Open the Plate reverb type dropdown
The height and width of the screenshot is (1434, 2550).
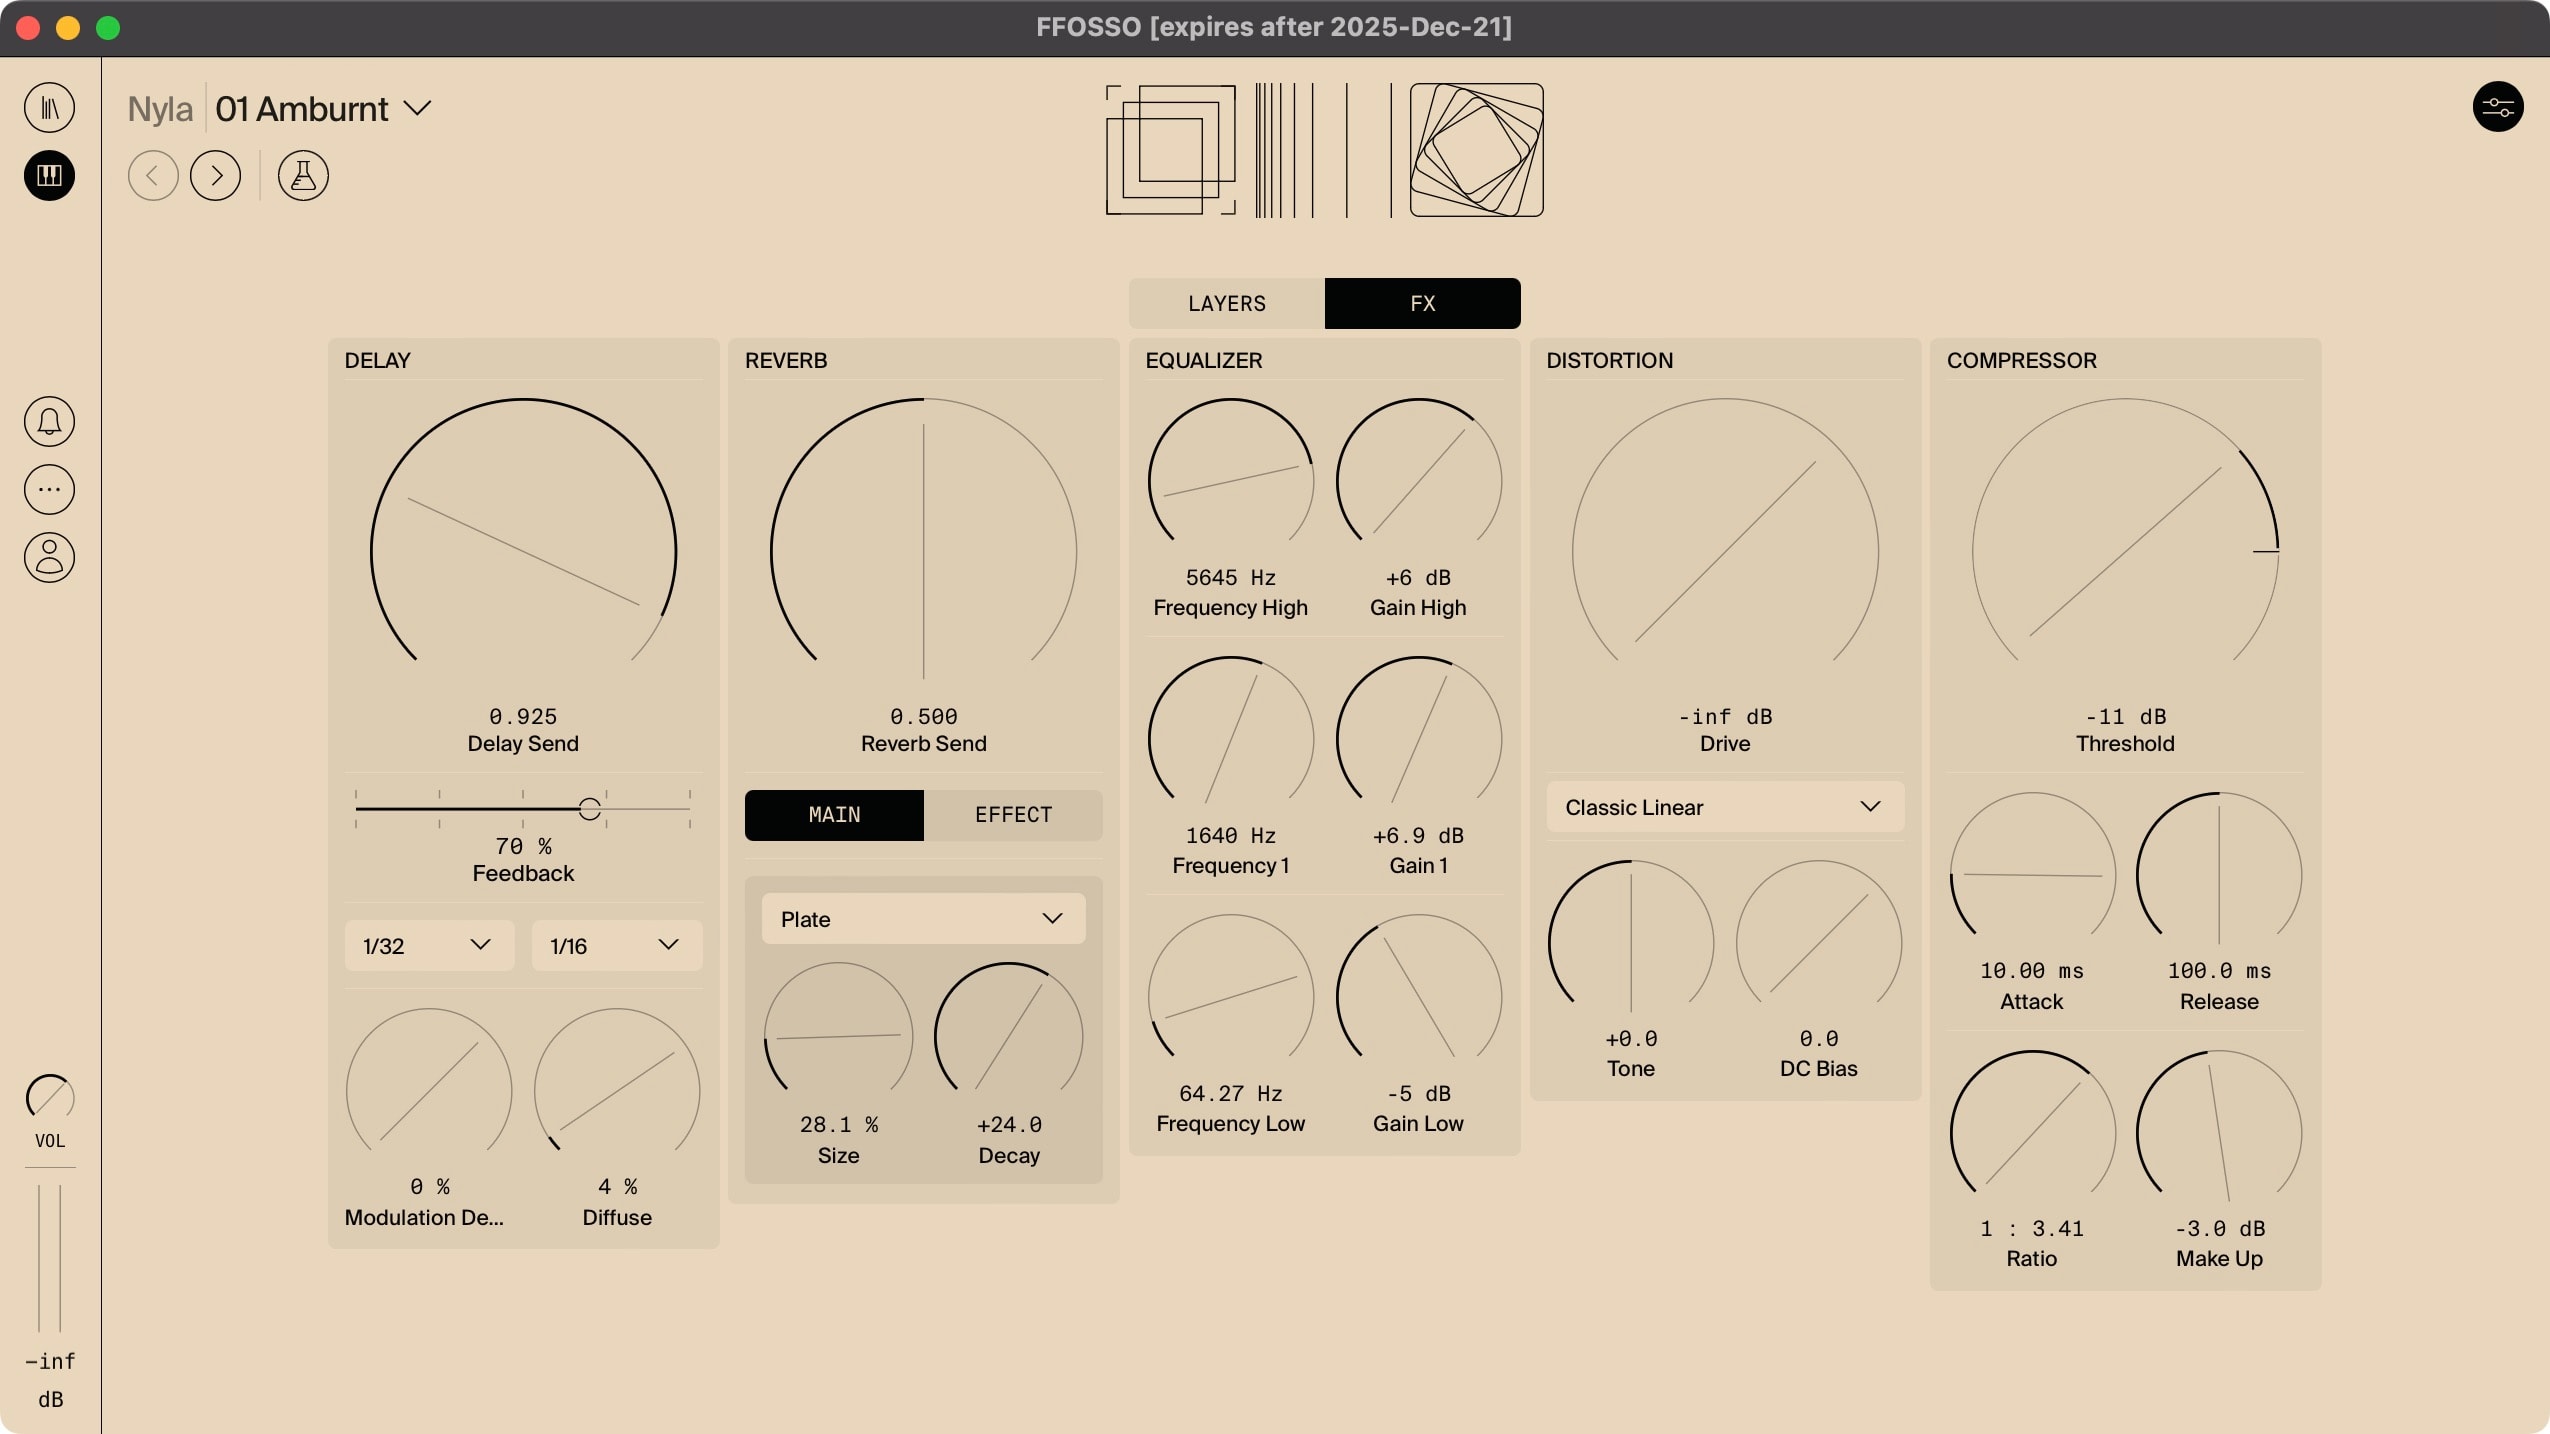click(x=921, y=918)
